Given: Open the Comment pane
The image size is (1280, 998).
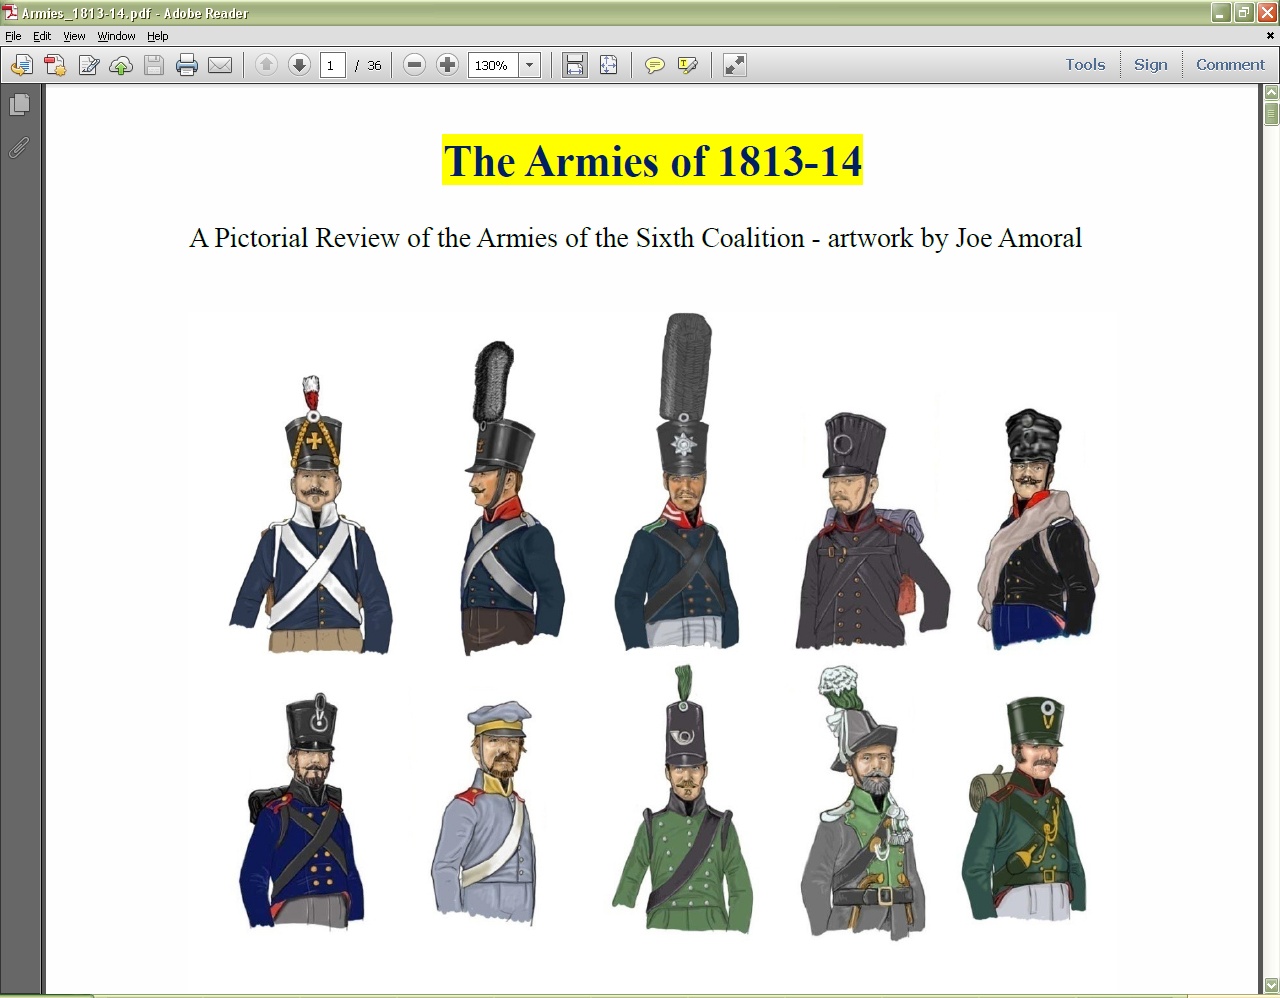Looking at the screenshot, I should click(x=1230, y=64).
